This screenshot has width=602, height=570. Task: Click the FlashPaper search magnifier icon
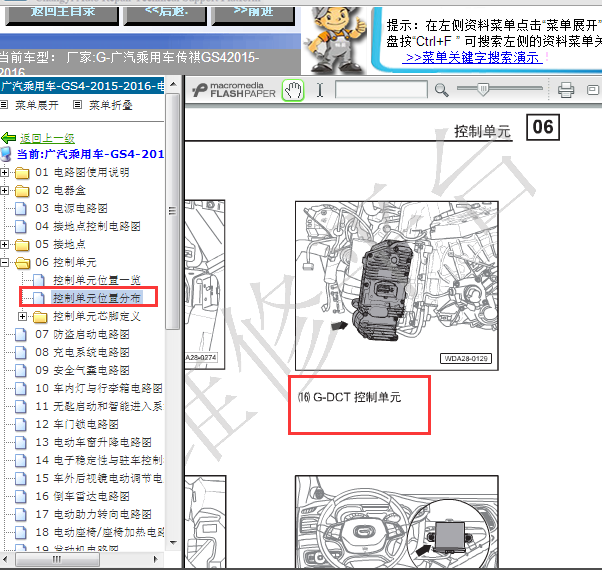tap(441, 90)
